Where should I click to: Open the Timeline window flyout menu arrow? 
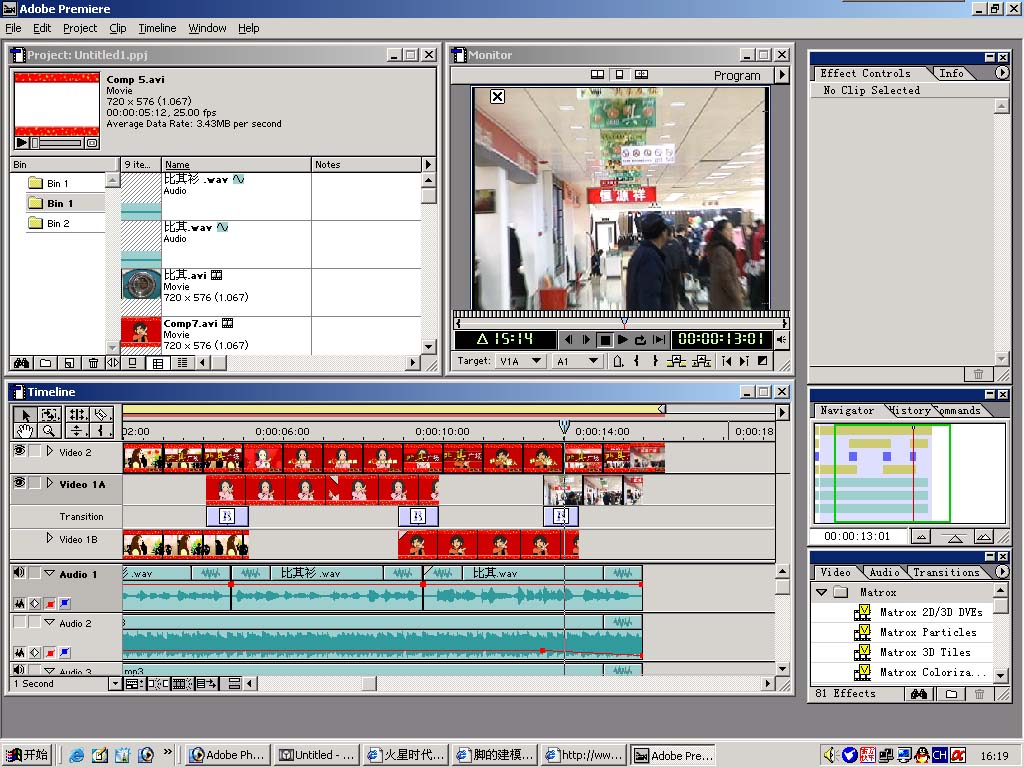click(x=782, y=412)
